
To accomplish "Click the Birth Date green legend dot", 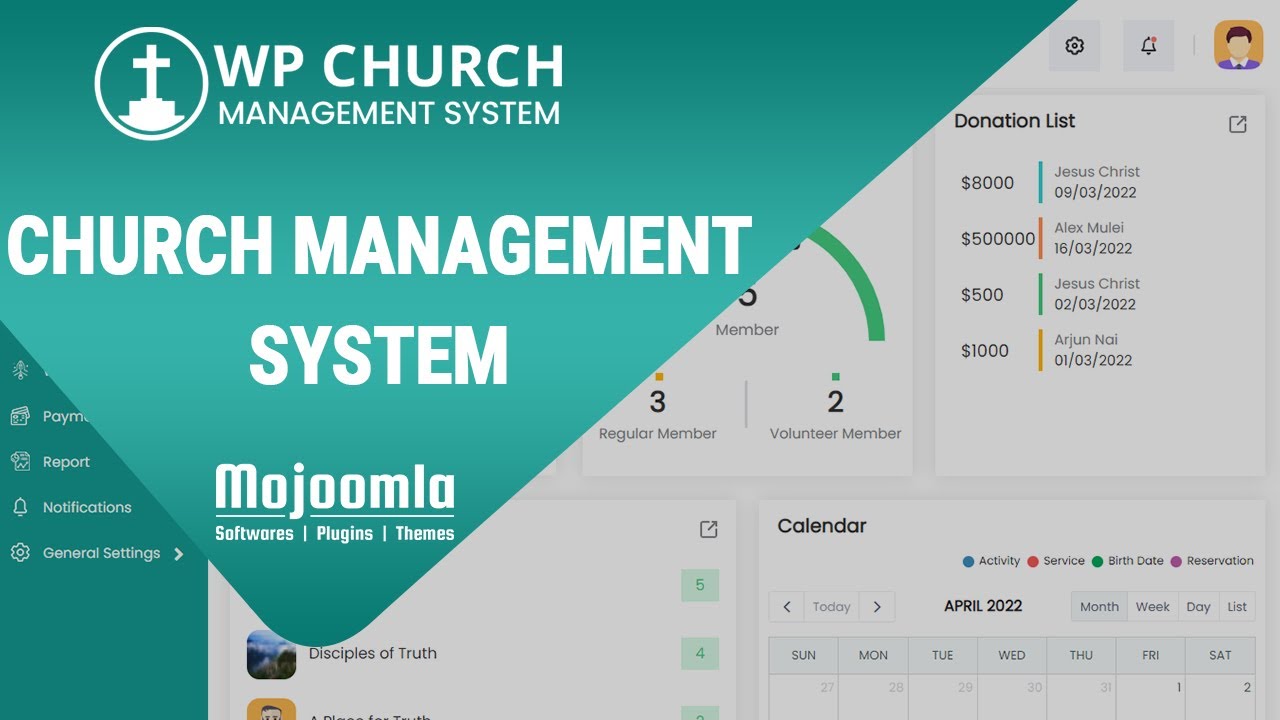I will [x=1097, y=562].
